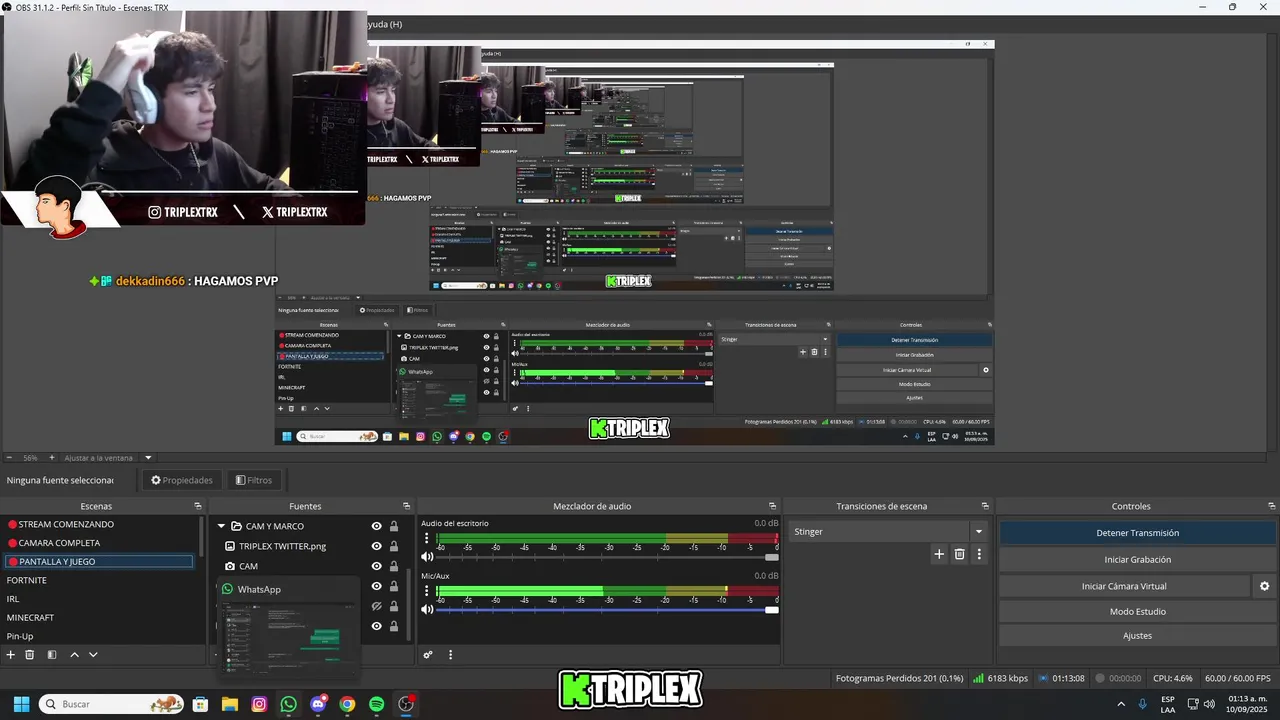Mute Audio del escritorio speaker icon
1280x720 pixels.
coord(428,557)
